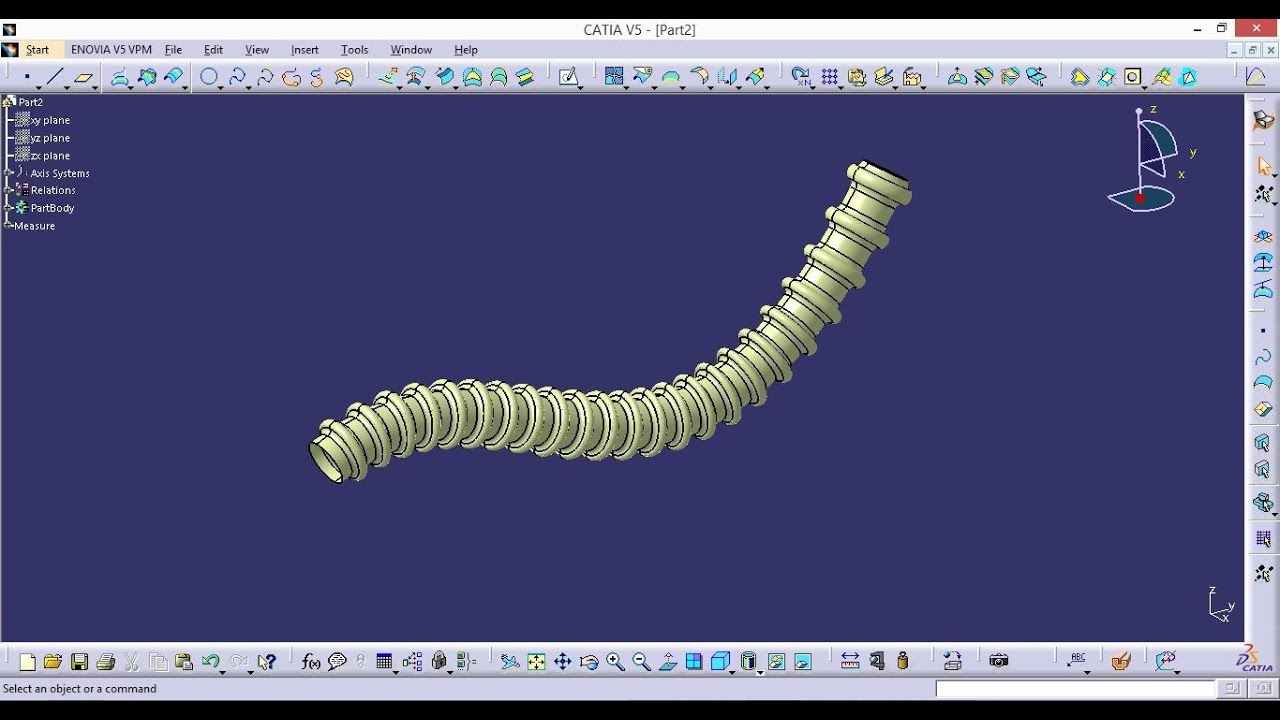Open the Window menu
Image resolution: width=1280 pixels, height=720 pixels.
[411, 50]
